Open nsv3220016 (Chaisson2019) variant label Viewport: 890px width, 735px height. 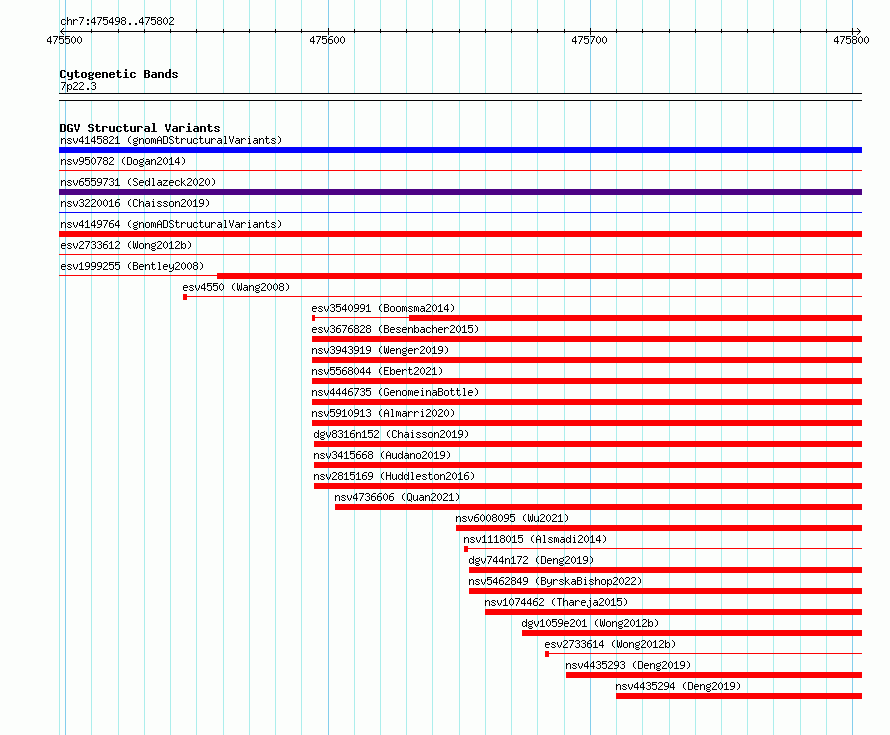pyautogui.click(x=135, y=203)
